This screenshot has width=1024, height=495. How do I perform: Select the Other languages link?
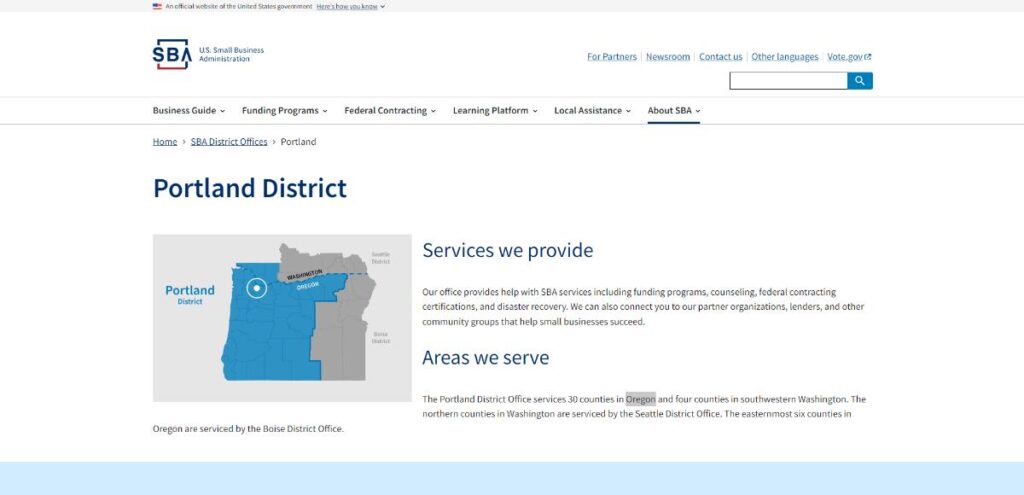784,57
